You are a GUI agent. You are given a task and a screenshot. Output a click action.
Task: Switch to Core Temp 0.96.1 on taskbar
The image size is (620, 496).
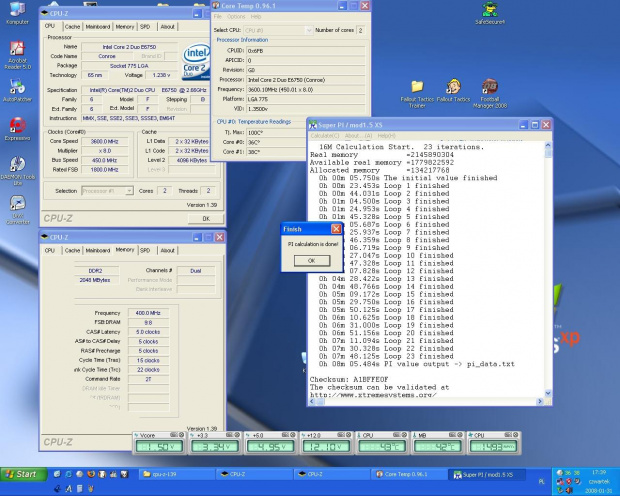pyautogui.click(x=410, y=474)
